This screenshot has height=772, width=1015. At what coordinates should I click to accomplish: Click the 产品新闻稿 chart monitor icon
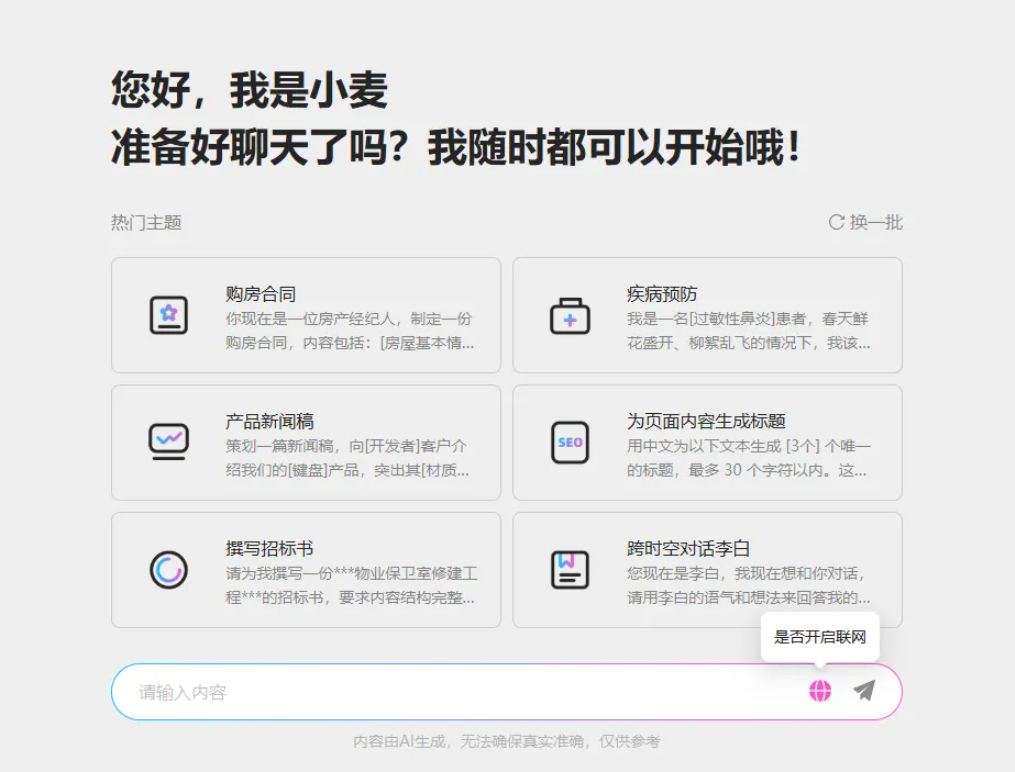click(169, 442)
